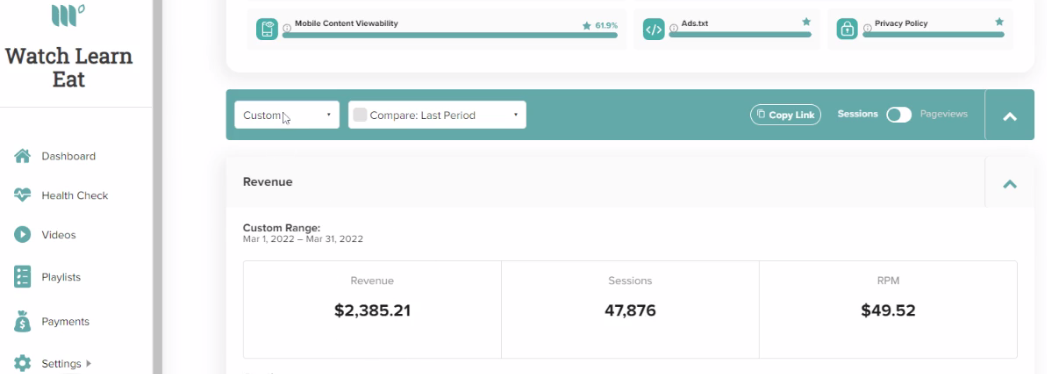
Task: Click the Health Check heart icon
Action: pyautogui.click(x=22, y=196)
